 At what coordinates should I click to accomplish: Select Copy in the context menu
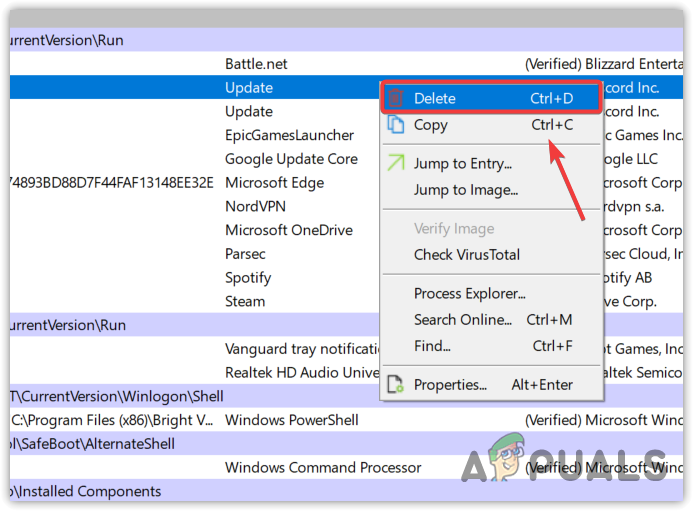491,125
